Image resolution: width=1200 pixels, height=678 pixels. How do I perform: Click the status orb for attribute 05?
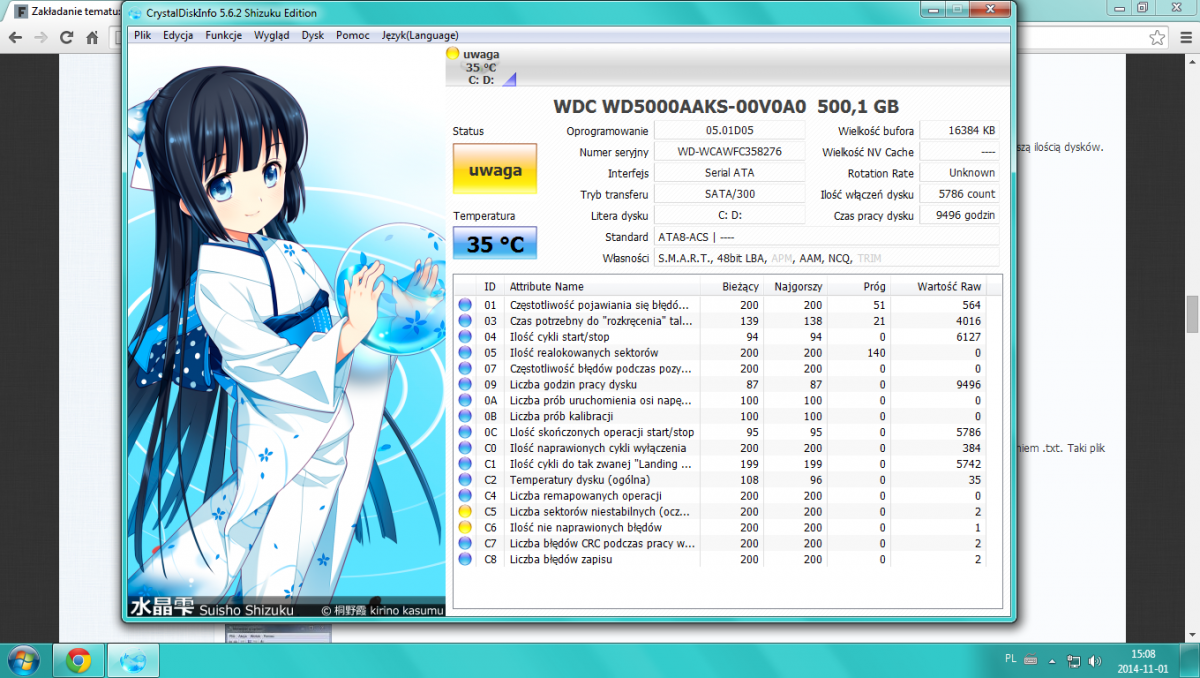tap(465, 352)
